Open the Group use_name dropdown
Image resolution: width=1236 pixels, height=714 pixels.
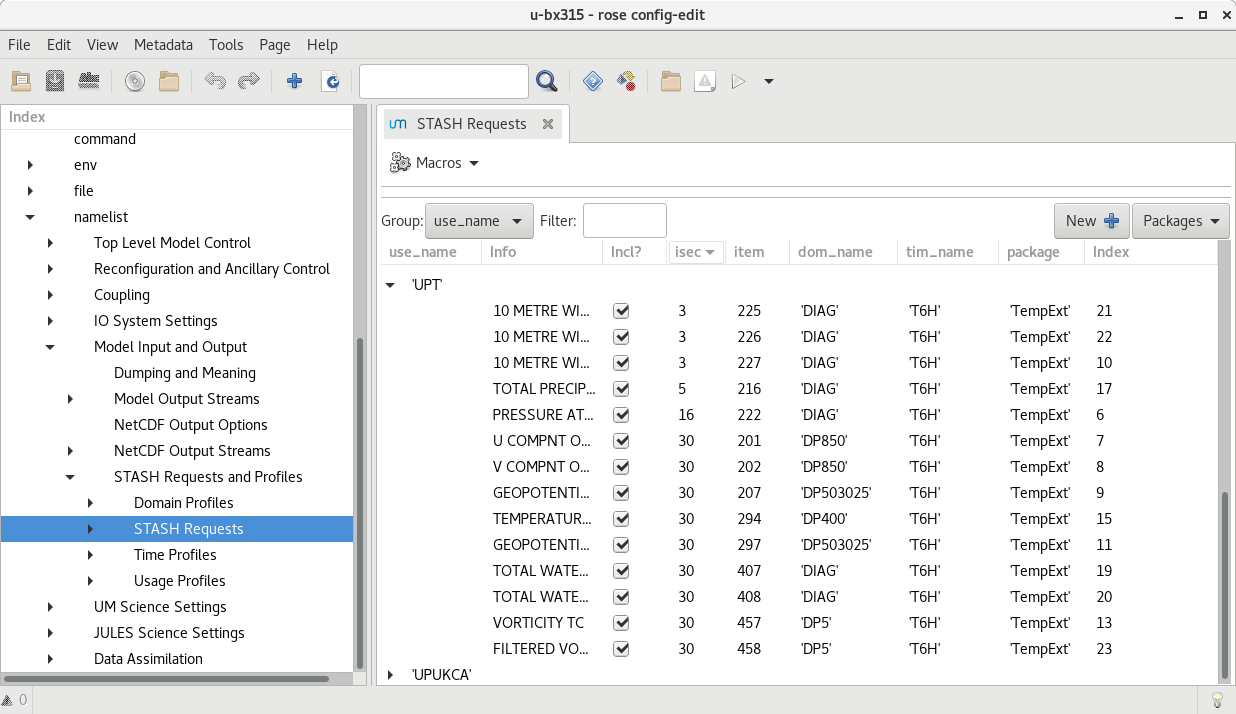(479, 221)
